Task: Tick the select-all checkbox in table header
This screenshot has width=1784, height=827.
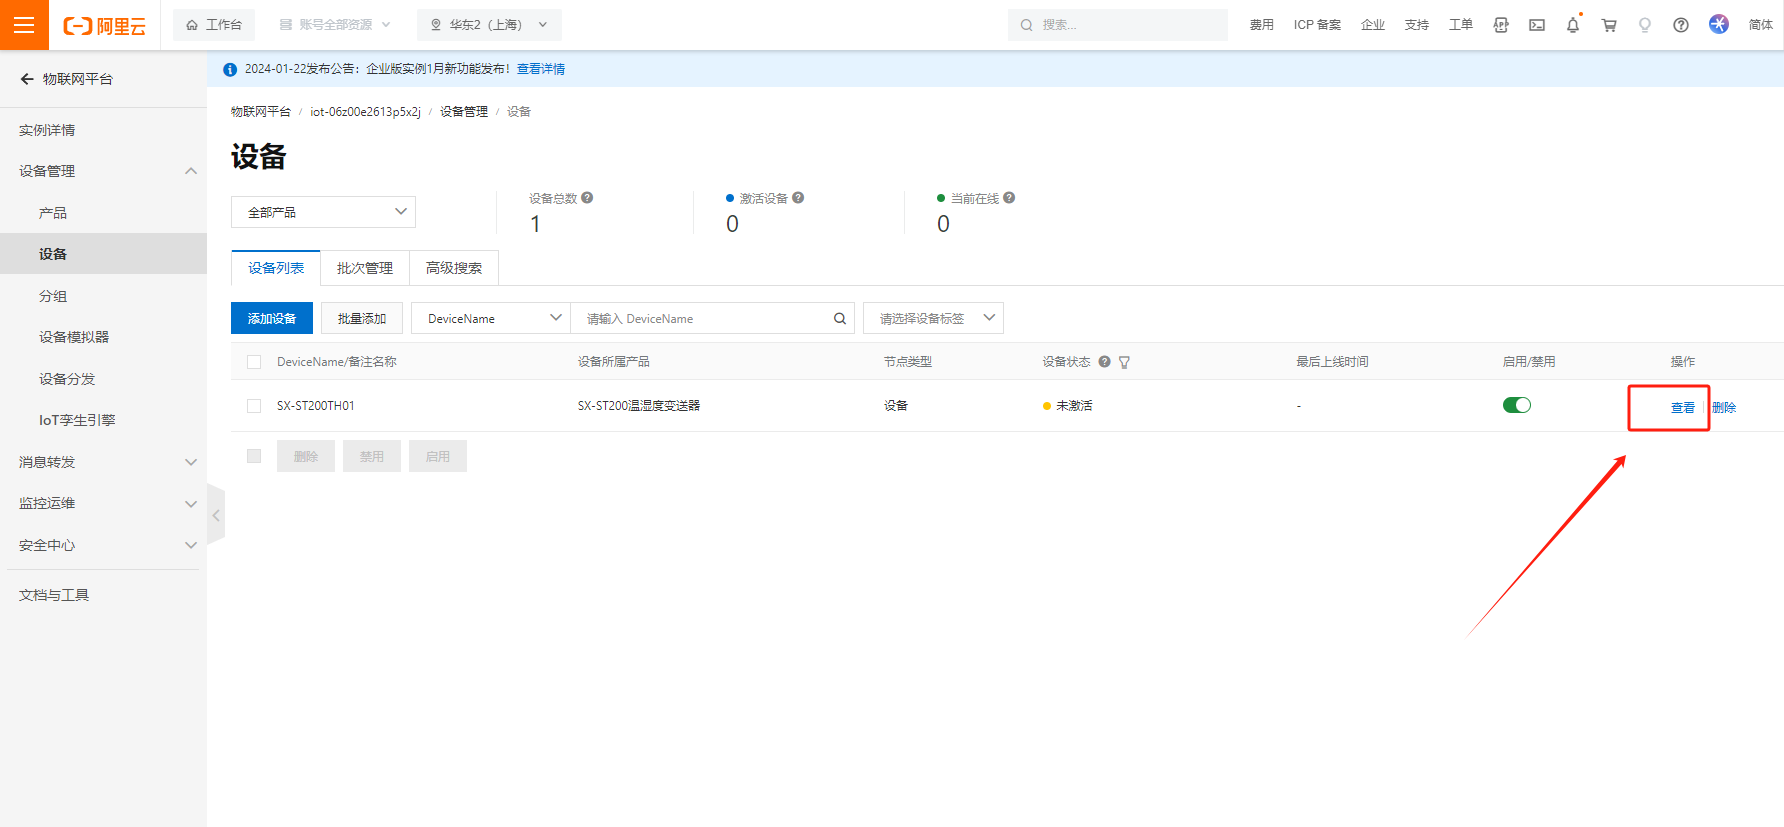Action: [254, 362]
